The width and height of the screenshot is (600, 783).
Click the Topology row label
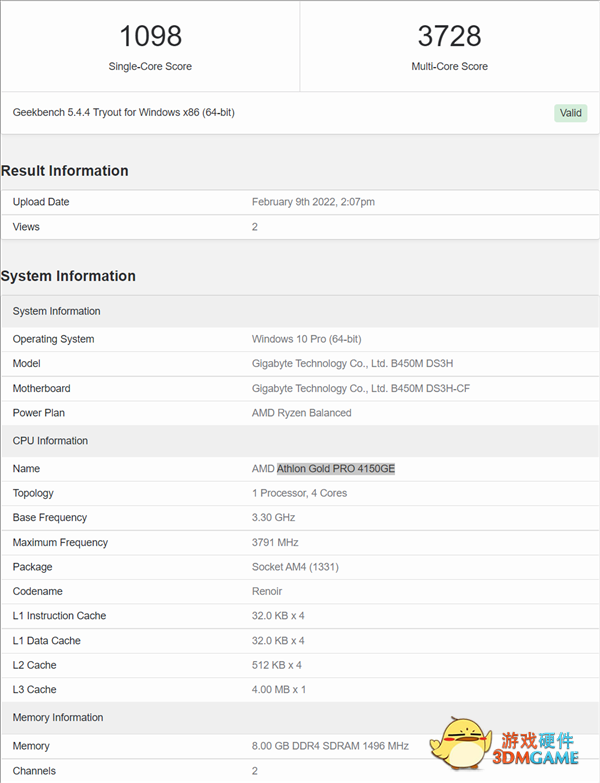33,493
